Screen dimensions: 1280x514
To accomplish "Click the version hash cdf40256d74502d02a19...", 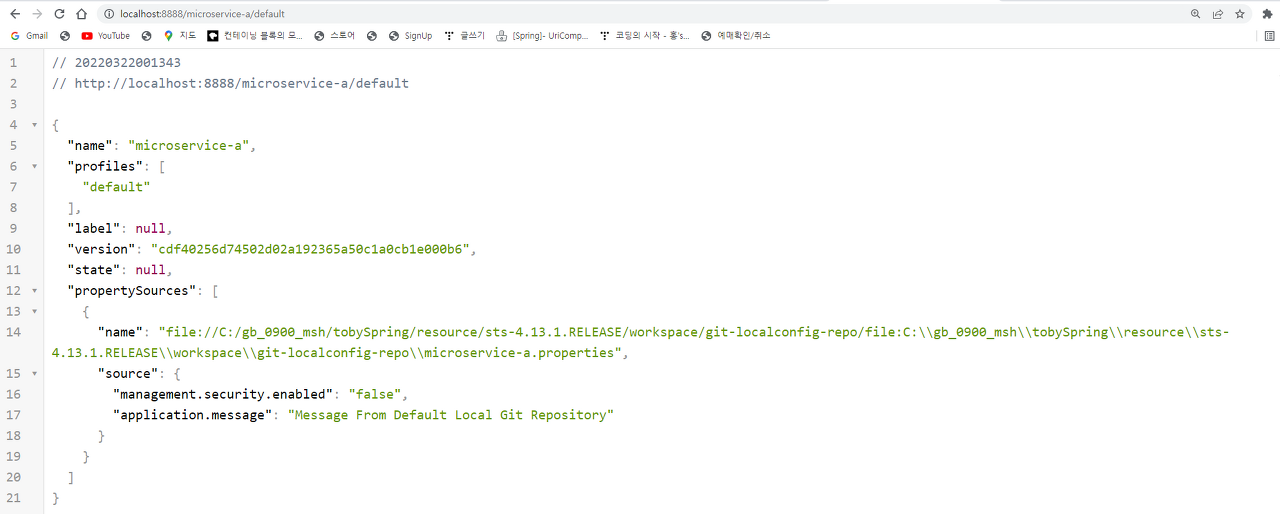I will pos(310,250).
